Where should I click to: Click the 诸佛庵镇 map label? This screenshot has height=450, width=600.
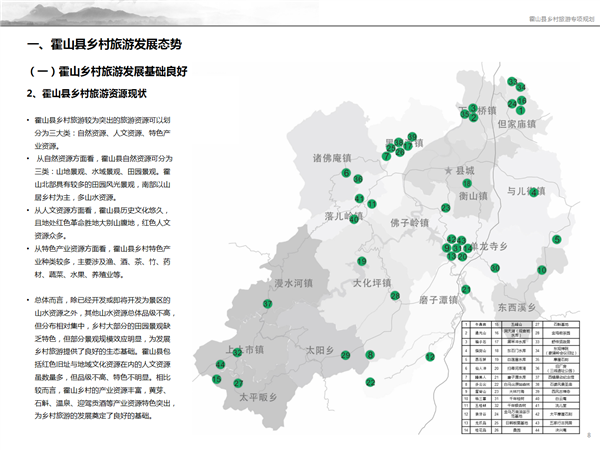[x=332, y=158]
